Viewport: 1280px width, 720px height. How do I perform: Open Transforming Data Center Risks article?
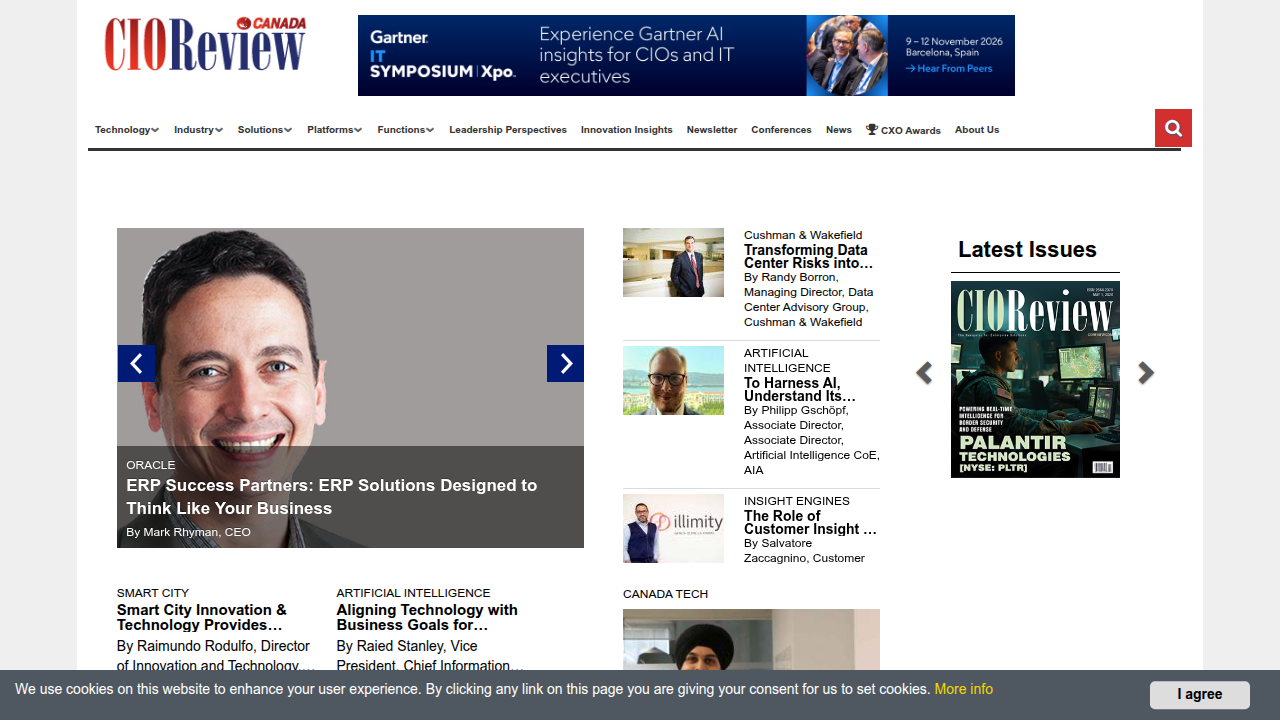(808, 257)
